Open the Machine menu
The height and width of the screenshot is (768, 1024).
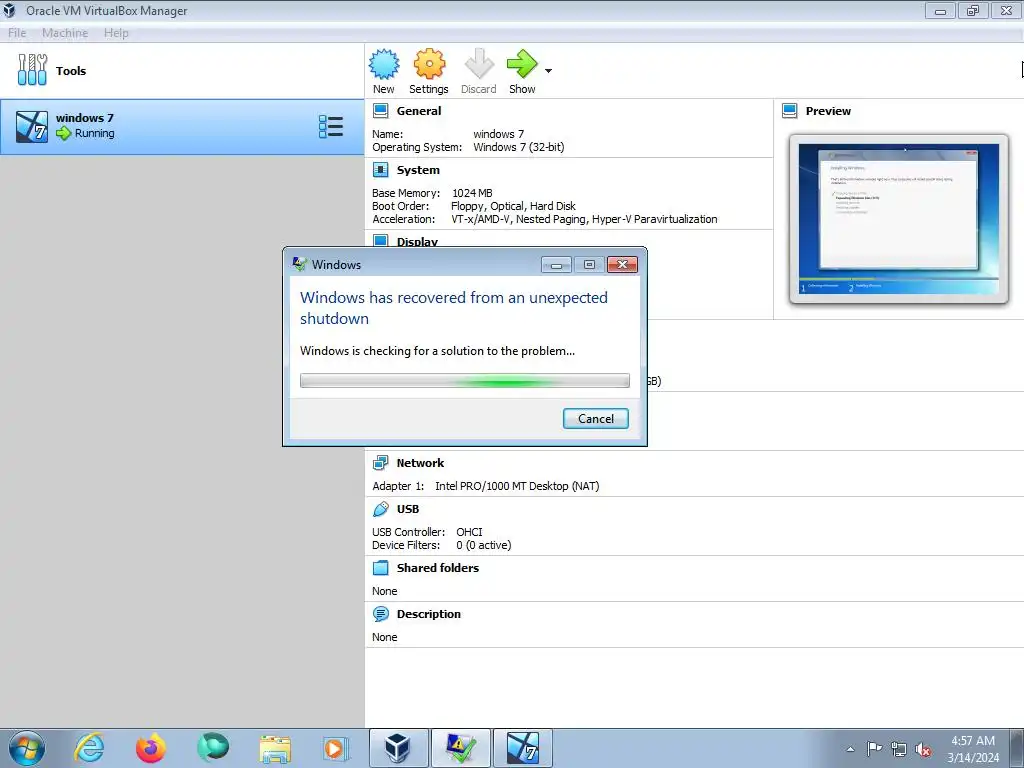(65, 33)
